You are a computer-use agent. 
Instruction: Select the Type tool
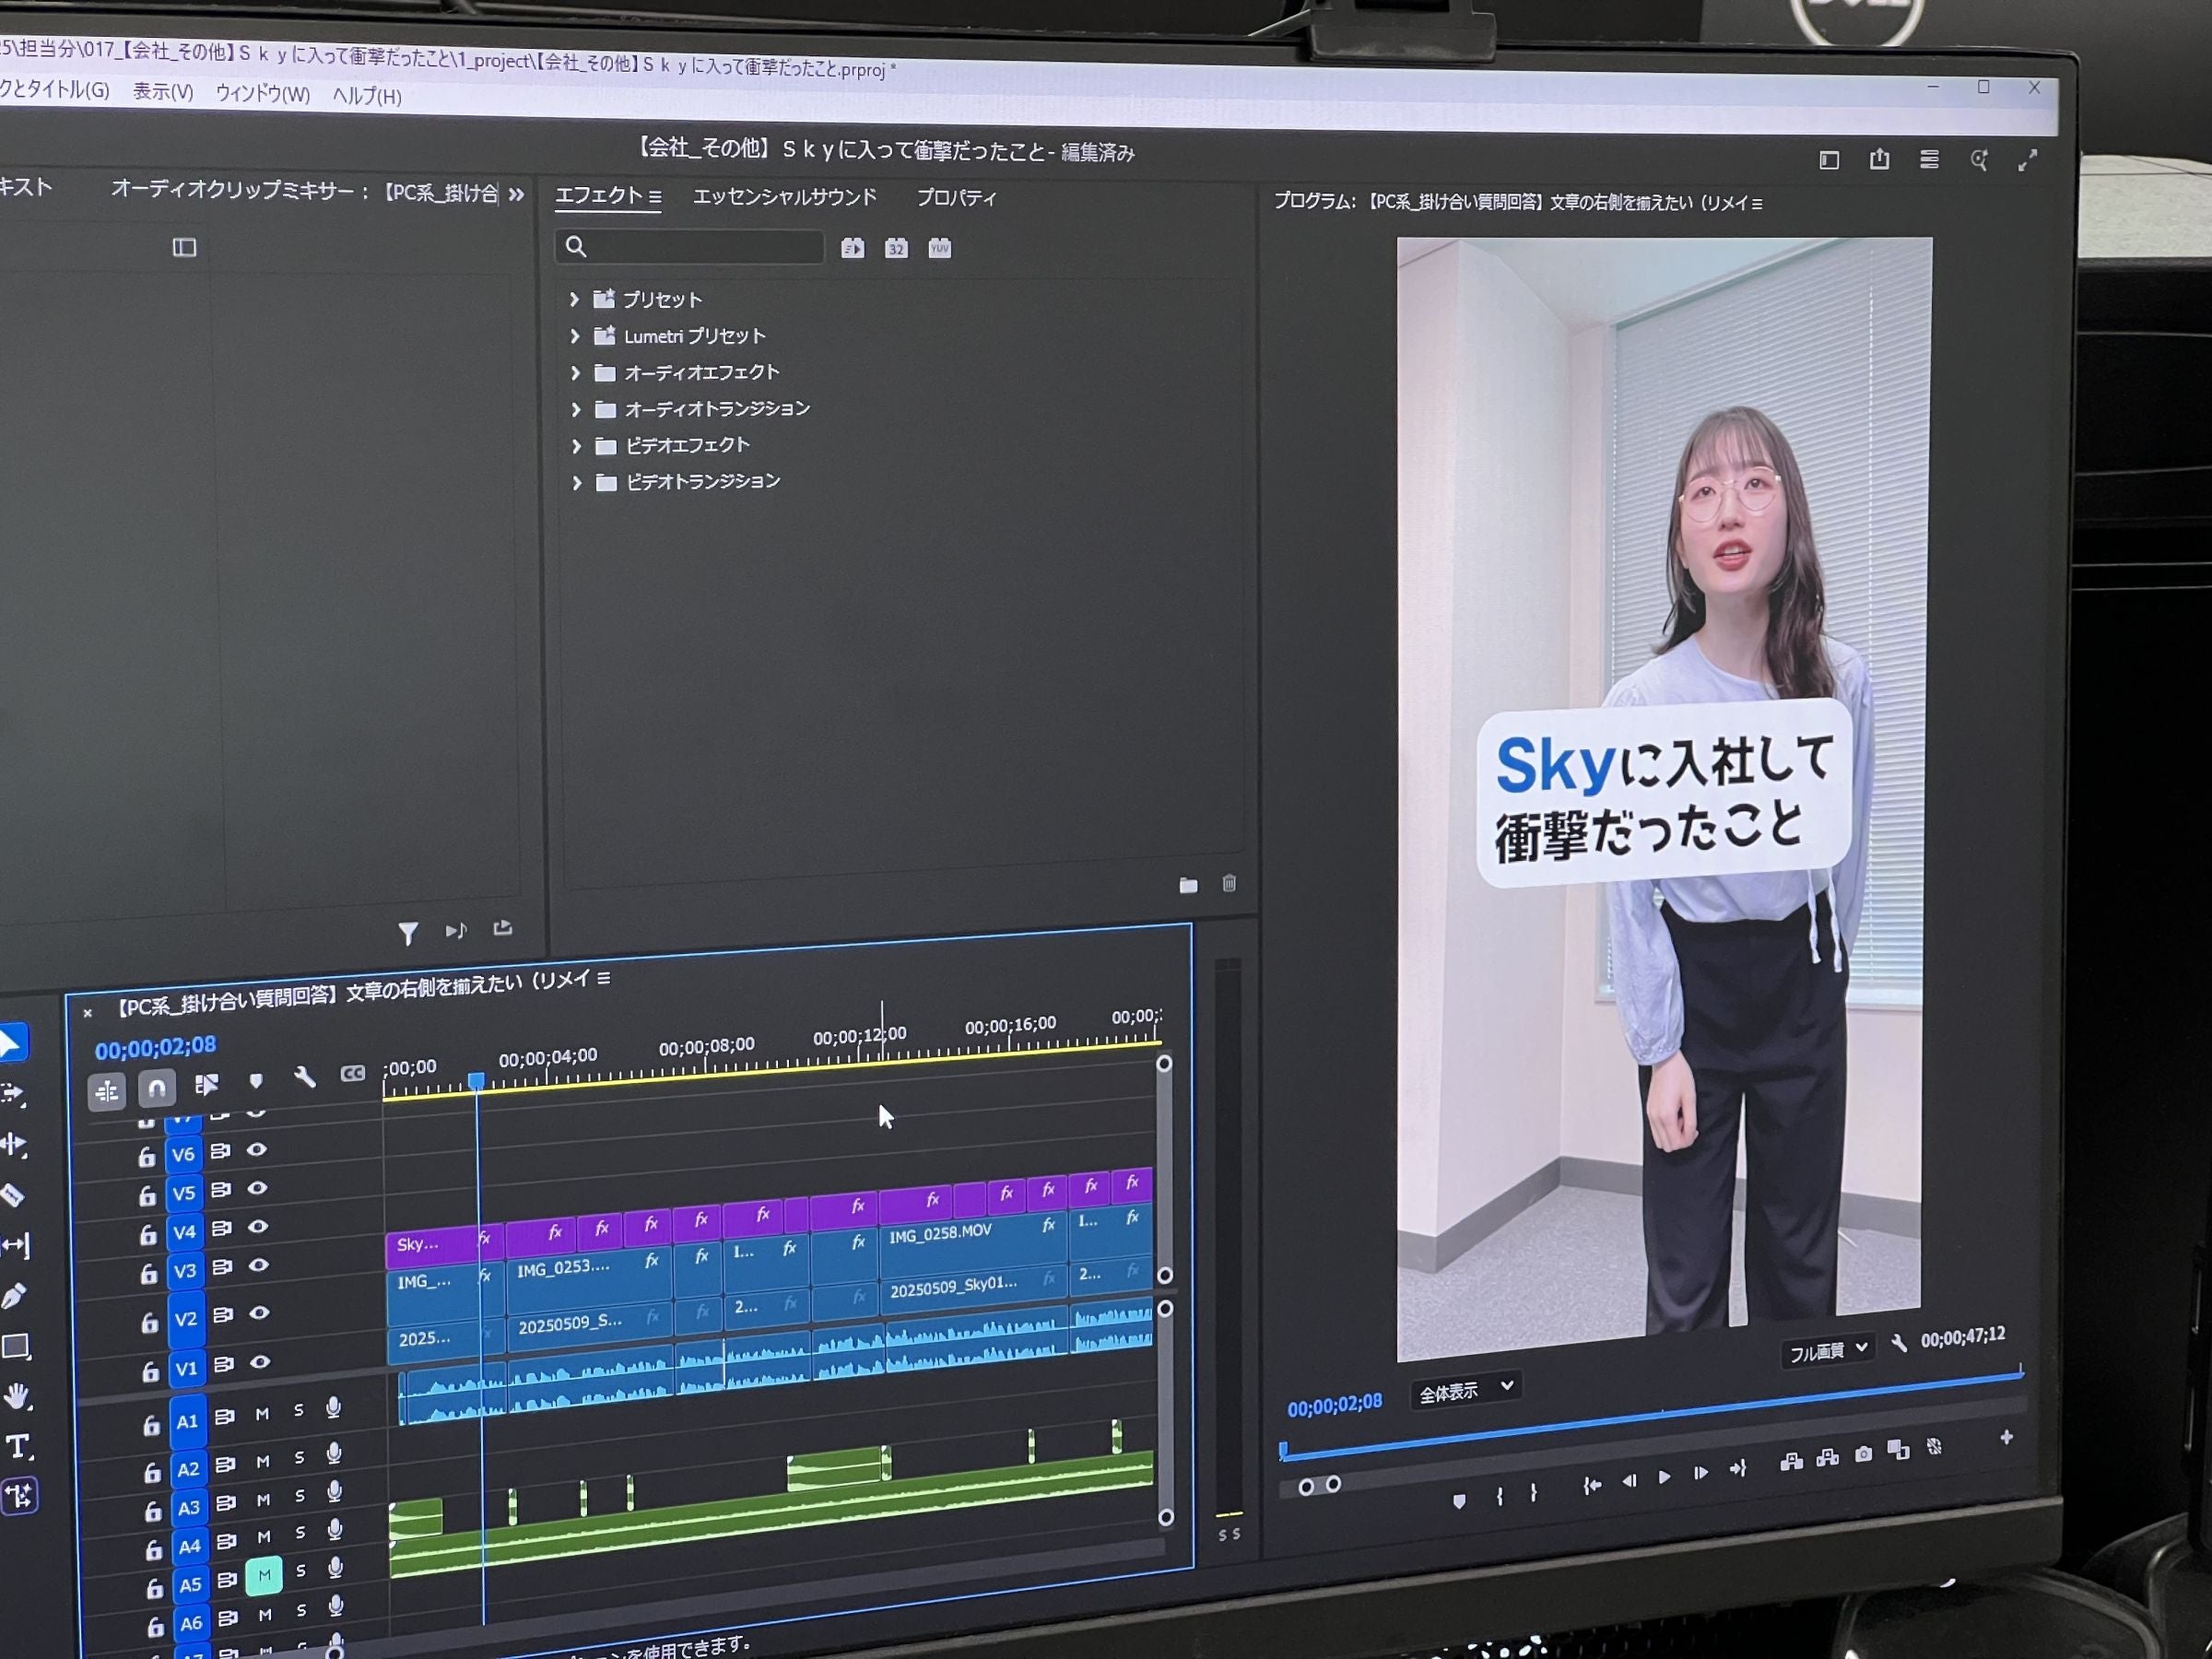(18, 1446)
